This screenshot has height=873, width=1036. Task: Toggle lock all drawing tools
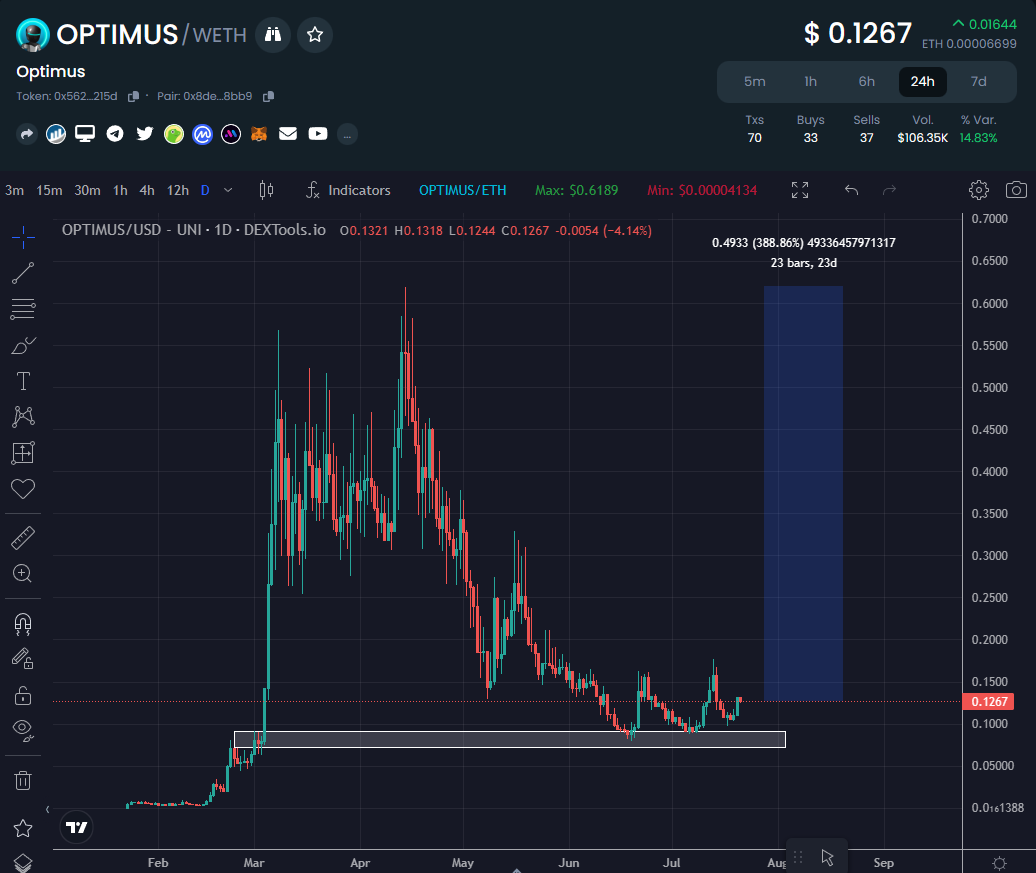[23, 695]
